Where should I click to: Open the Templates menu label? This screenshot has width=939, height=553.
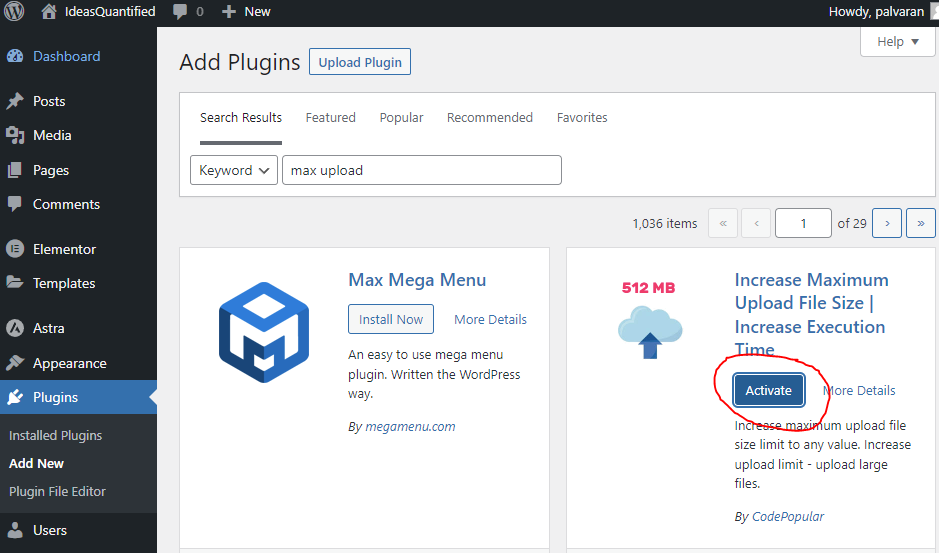[64, 283]
